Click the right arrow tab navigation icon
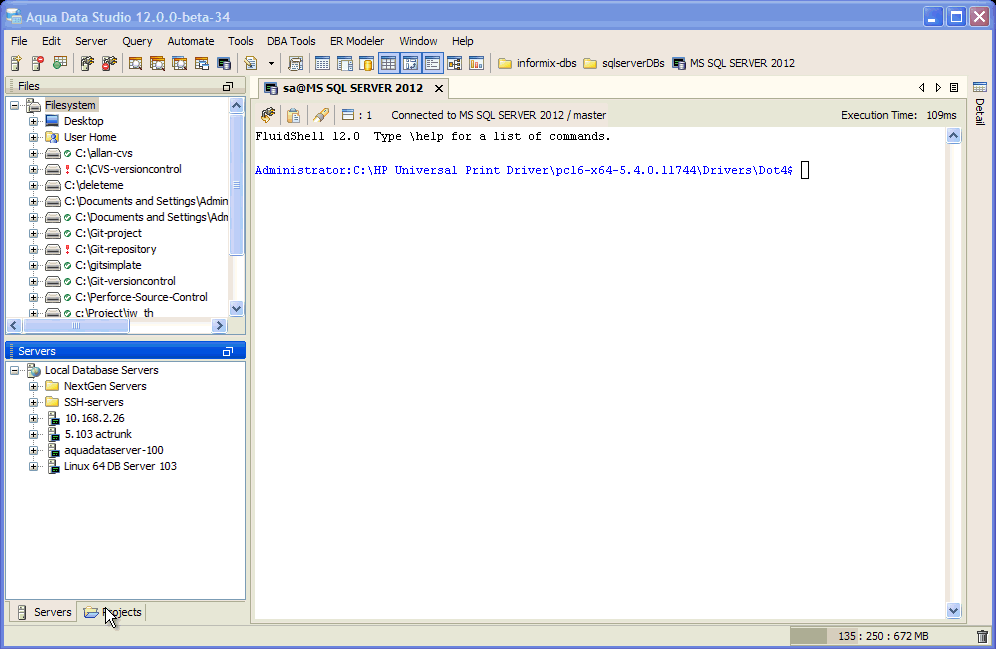This screenshot has width=996, height=649. click(x=938, y=88)
